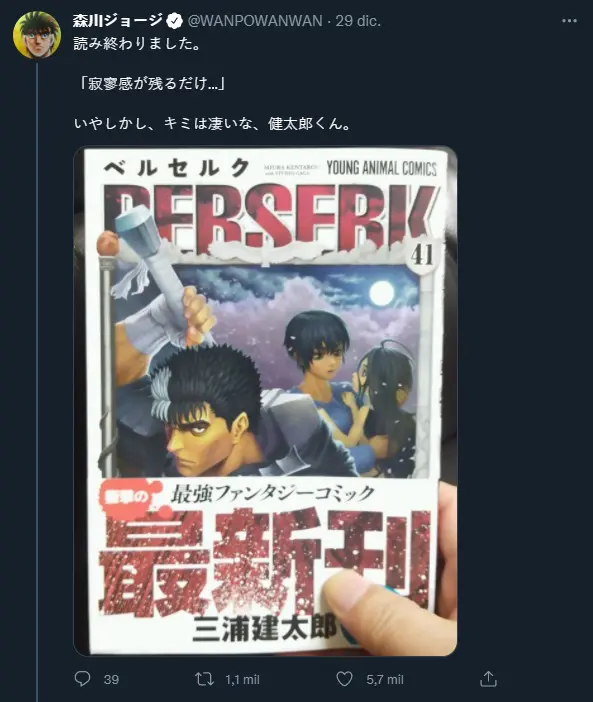Open the 29 dic. timestamp link
Screen dimensions: 593x702
(358, 21)
